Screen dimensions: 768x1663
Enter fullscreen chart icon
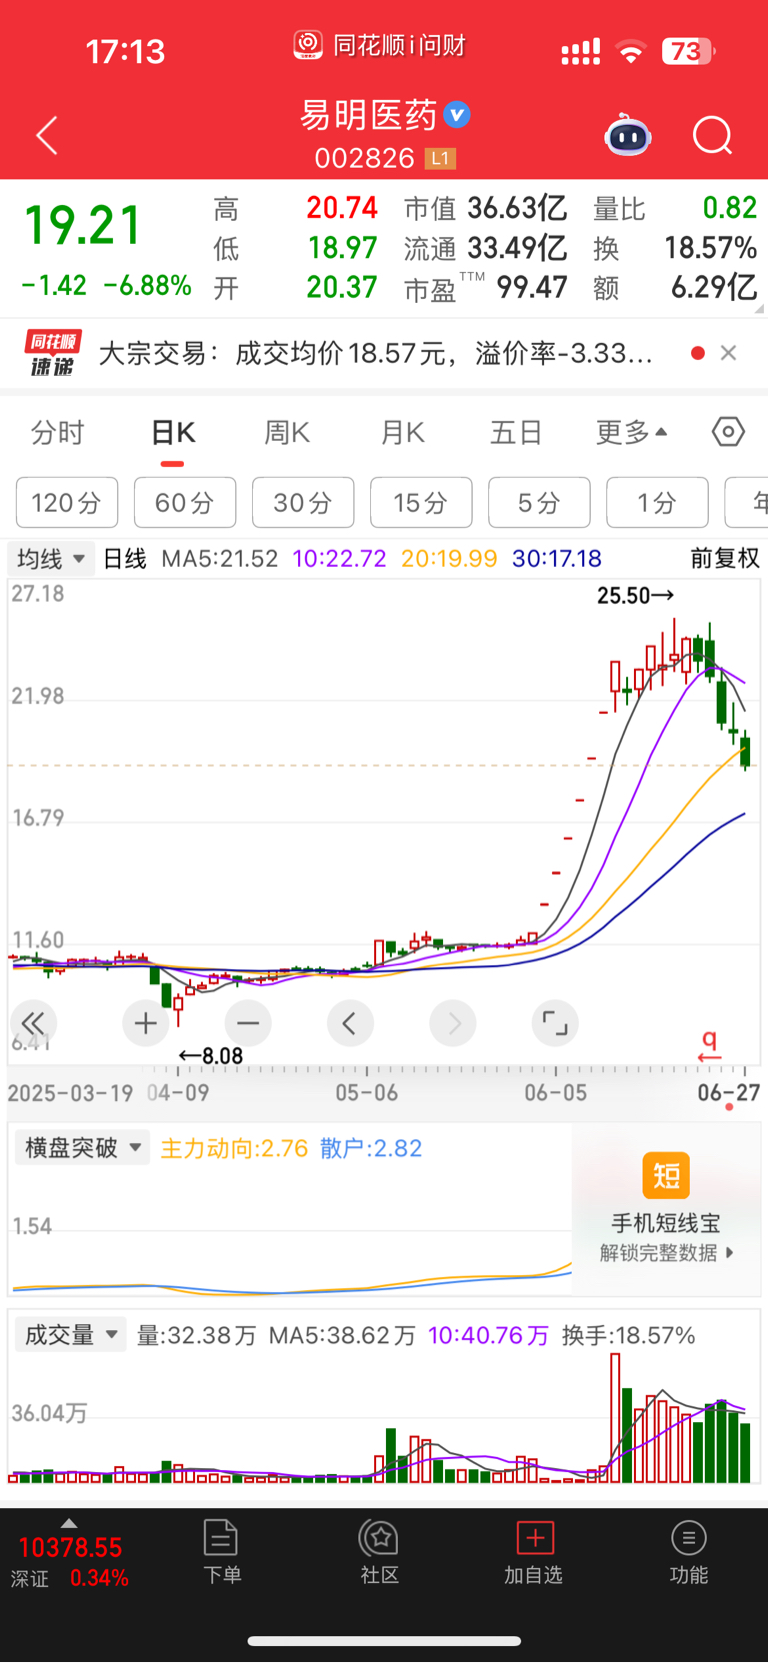[x=555, y=1023]
